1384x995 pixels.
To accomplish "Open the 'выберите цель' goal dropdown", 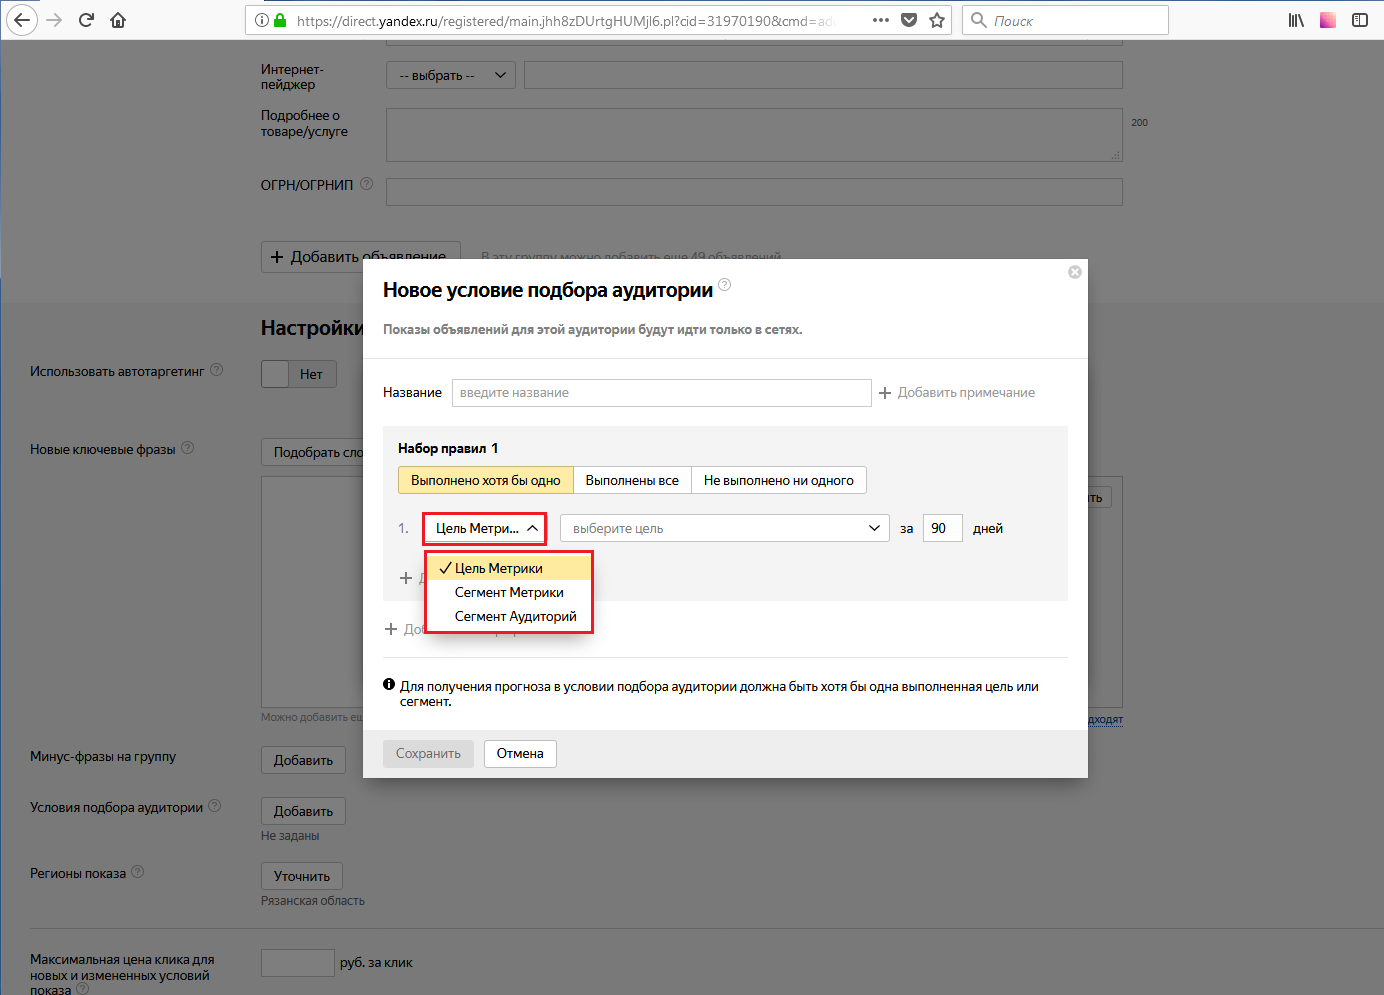I will (725, 528).
